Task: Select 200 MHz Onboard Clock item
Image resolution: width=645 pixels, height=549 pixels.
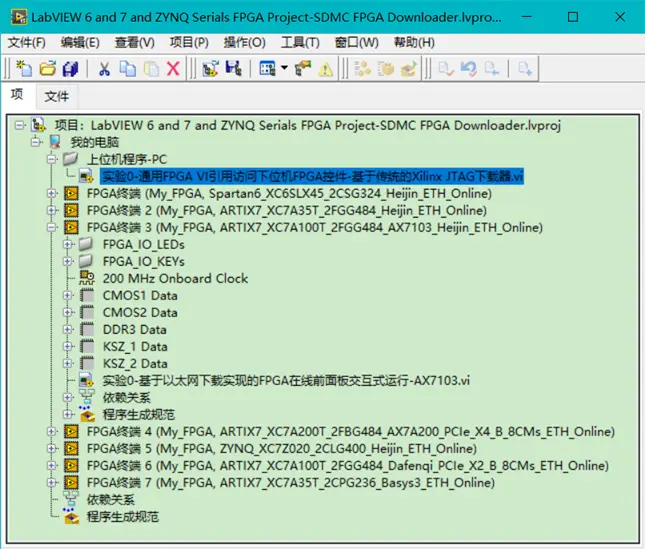Action: click(x=175, y=278)
